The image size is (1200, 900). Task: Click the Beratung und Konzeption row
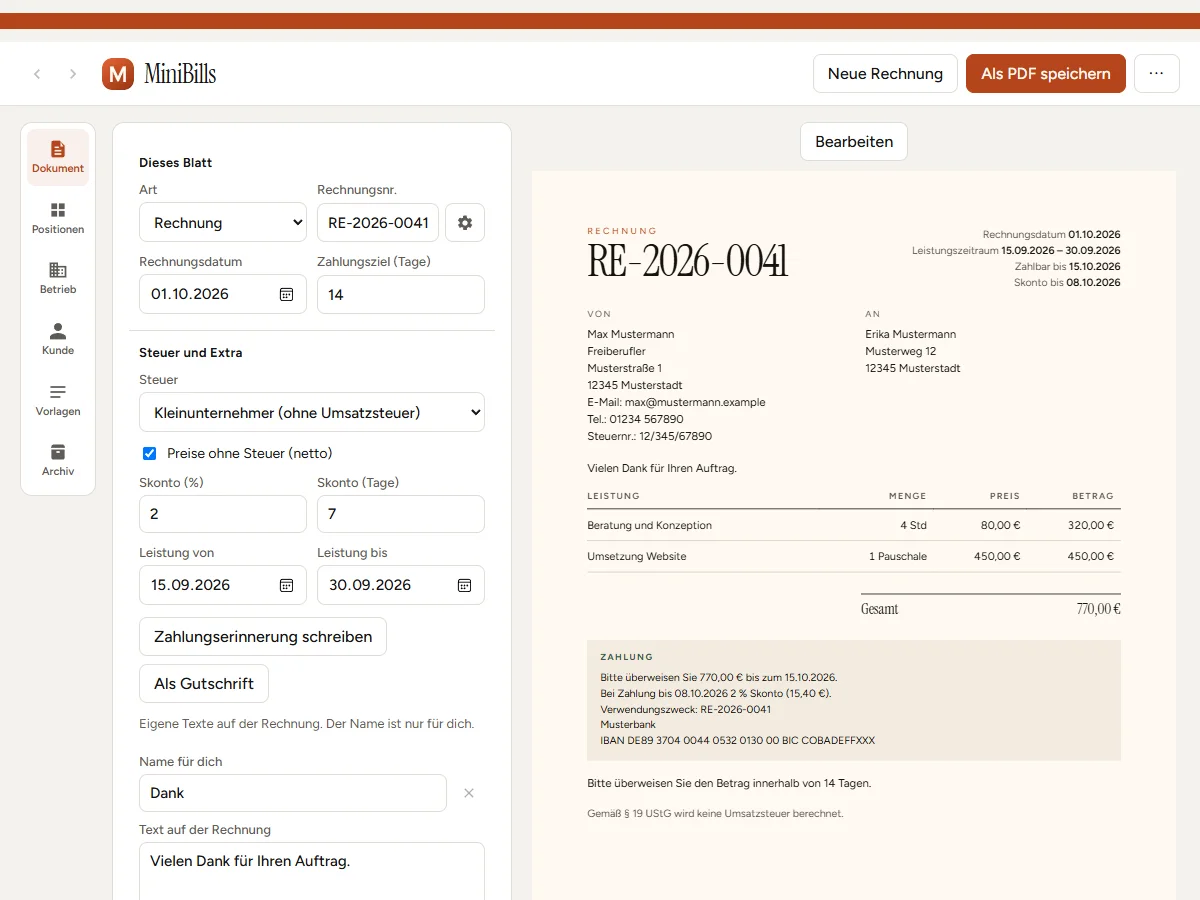tap(854, 525)
